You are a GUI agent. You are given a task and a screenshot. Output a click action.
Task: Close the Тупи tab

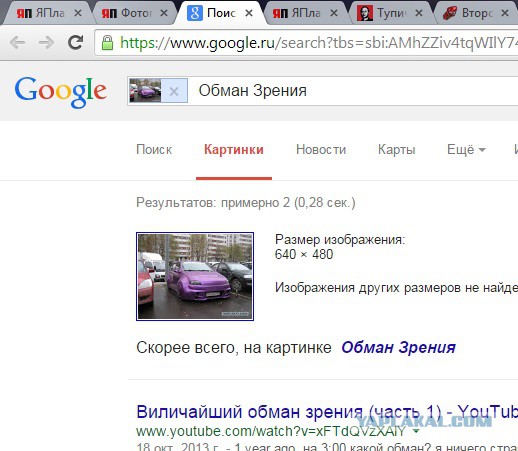pyautogui.click(x=419, y=13)
